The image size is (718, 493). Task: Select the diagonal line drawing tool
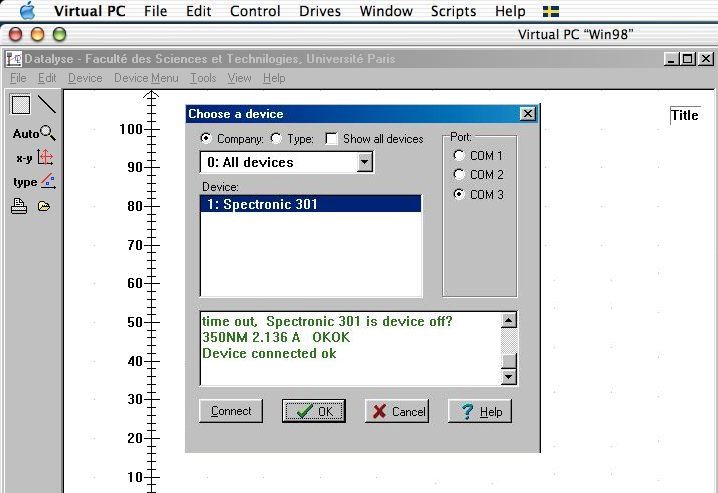coord(46,104)
